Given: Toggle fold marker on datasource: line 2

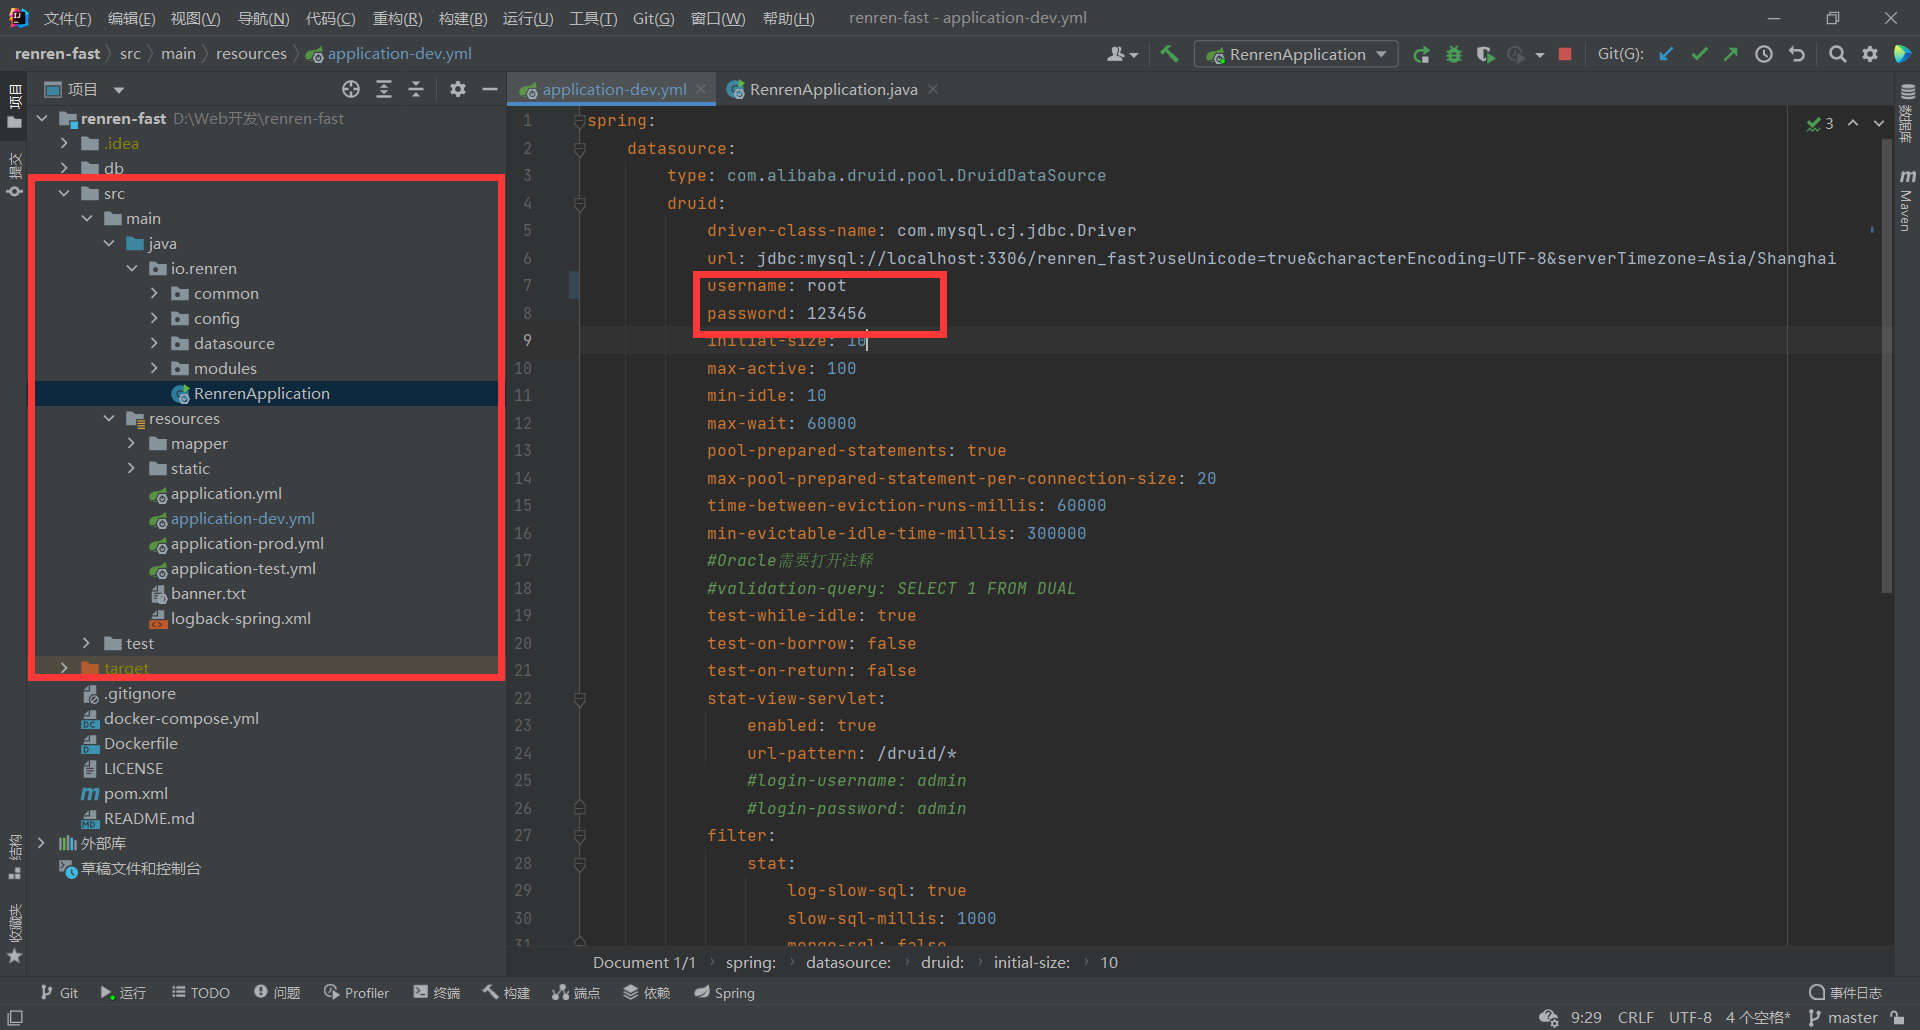Looking at the screenshot, I should tap(579, 148).
